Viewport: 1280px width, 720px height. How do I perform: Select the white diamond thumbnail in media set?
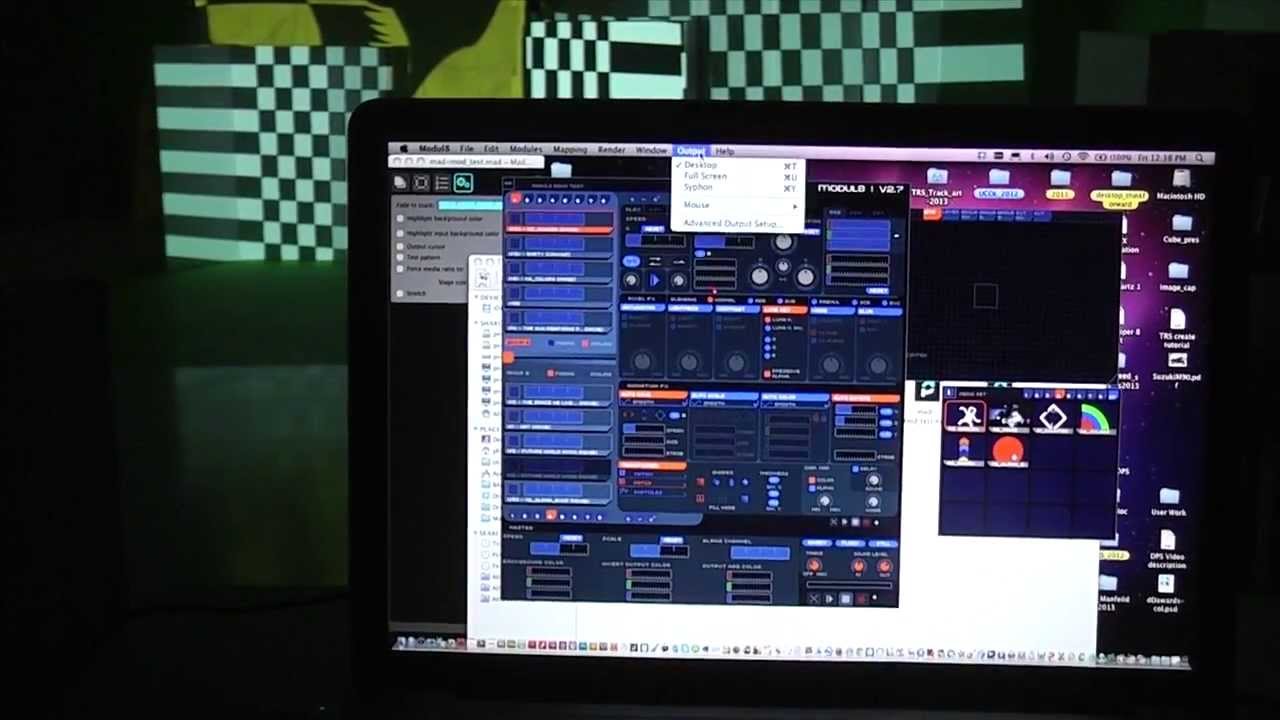1052,418
